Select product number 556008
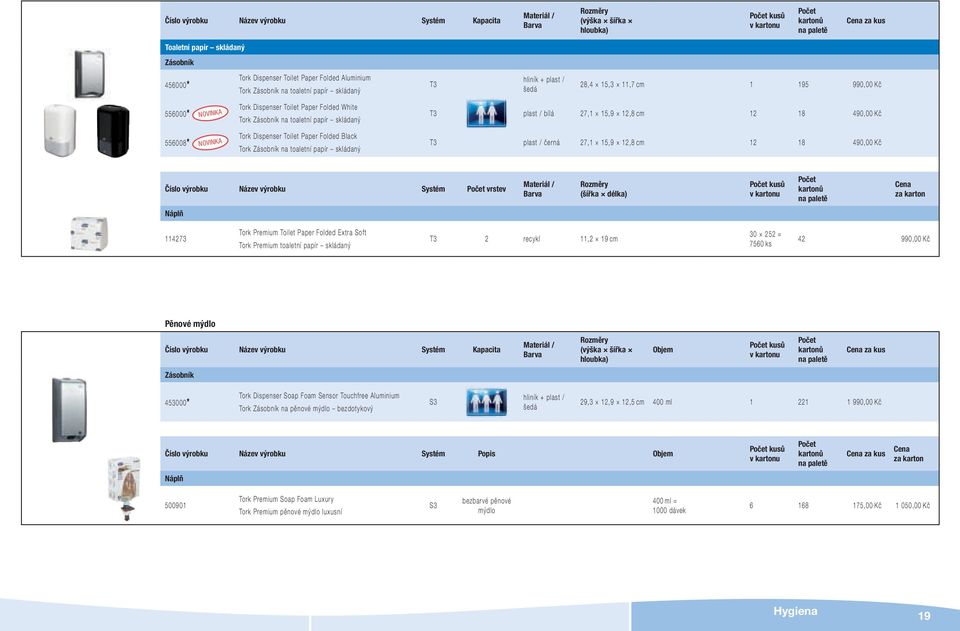Viewport: 960px width, 631px height. pyautogui.click(x=176, y=143)
